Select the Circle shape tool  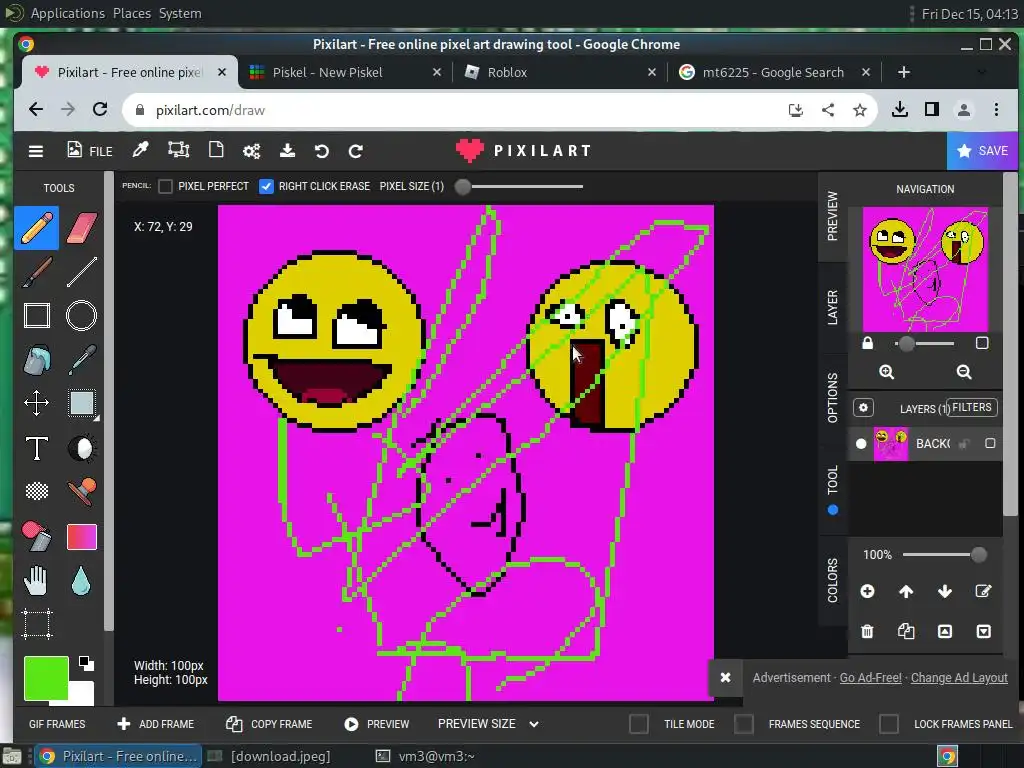coord(82,315)
